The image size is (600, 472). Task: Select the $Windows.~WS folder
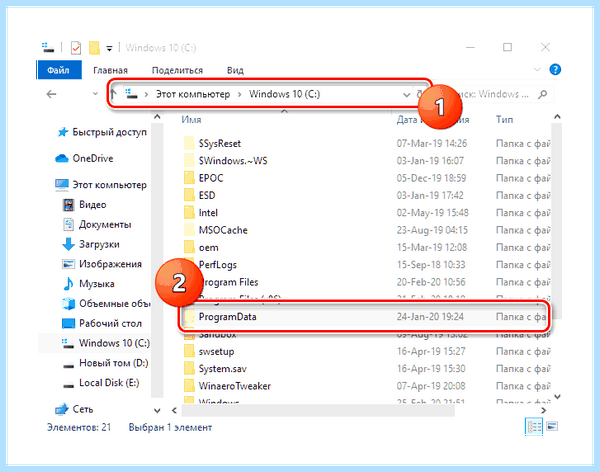tap(233, 161)
